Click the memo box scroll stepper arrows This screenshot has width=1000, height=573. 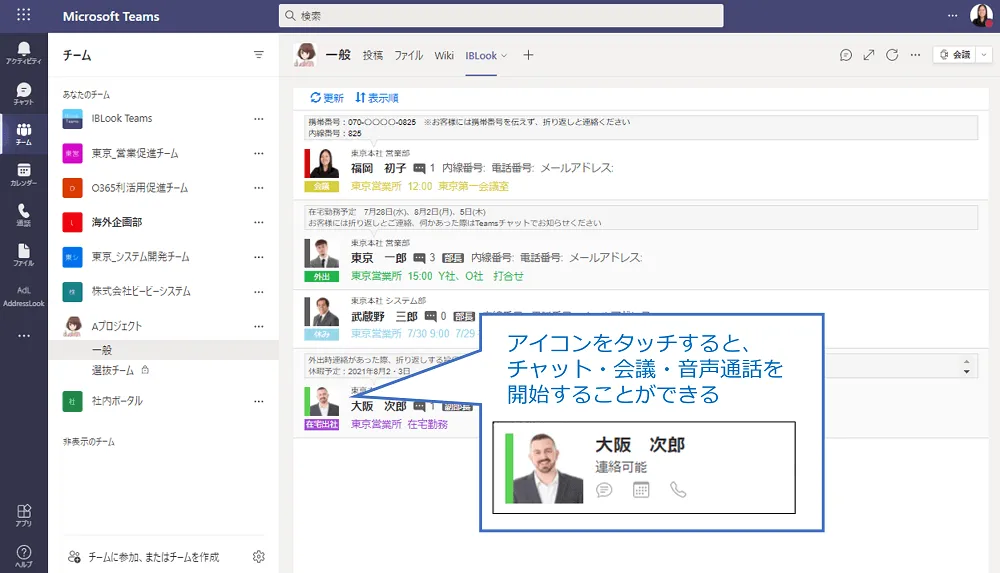pyautogui.click(x=967, y=366)
